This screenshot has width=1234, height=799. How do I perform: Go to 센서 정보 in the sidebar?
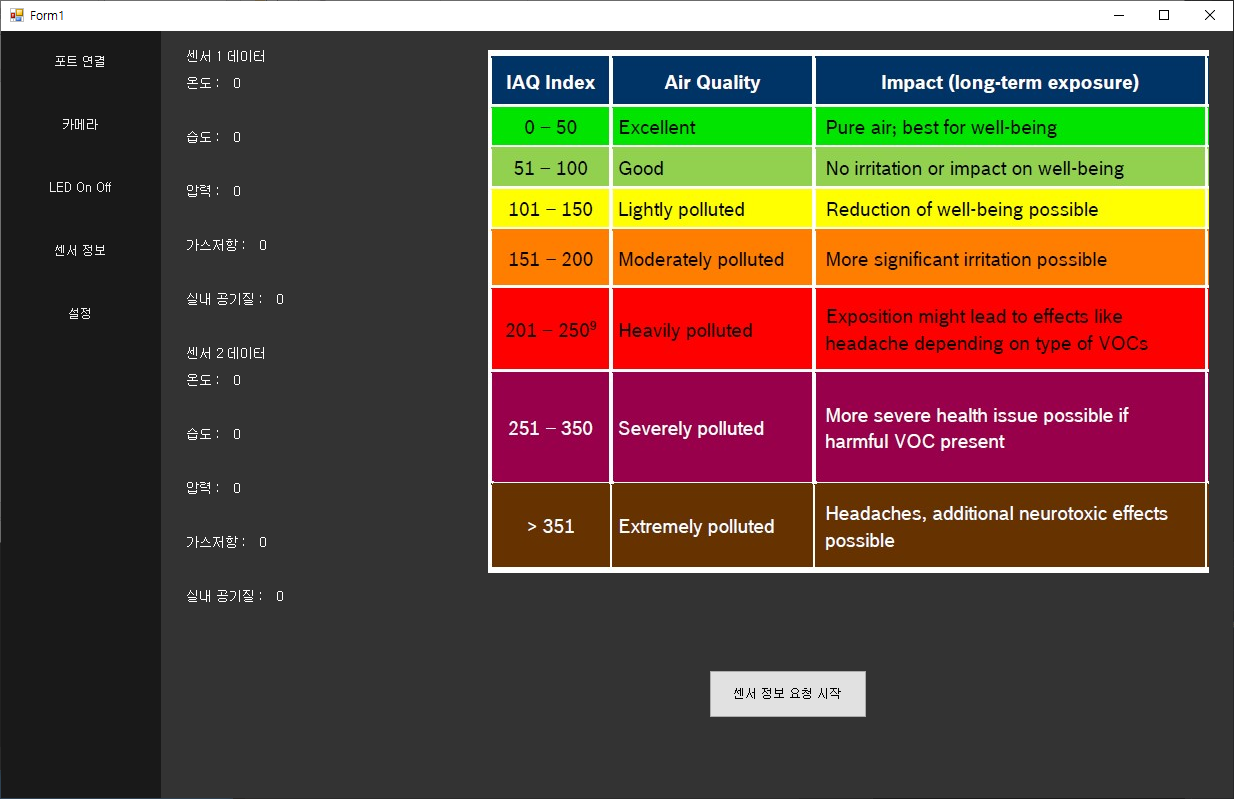click(x=80, y=251)
